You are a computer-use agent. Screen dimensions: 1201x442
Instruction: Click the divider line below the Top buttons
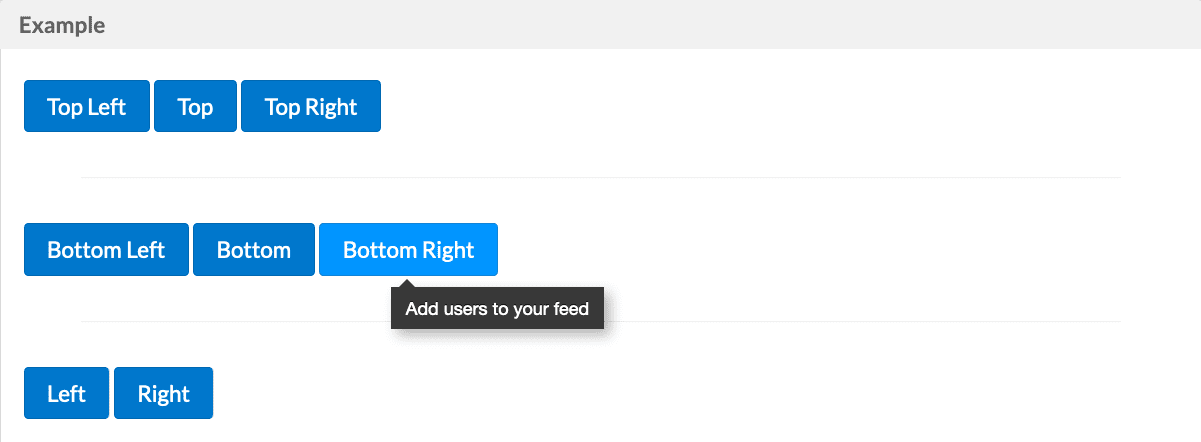(600, 177)
